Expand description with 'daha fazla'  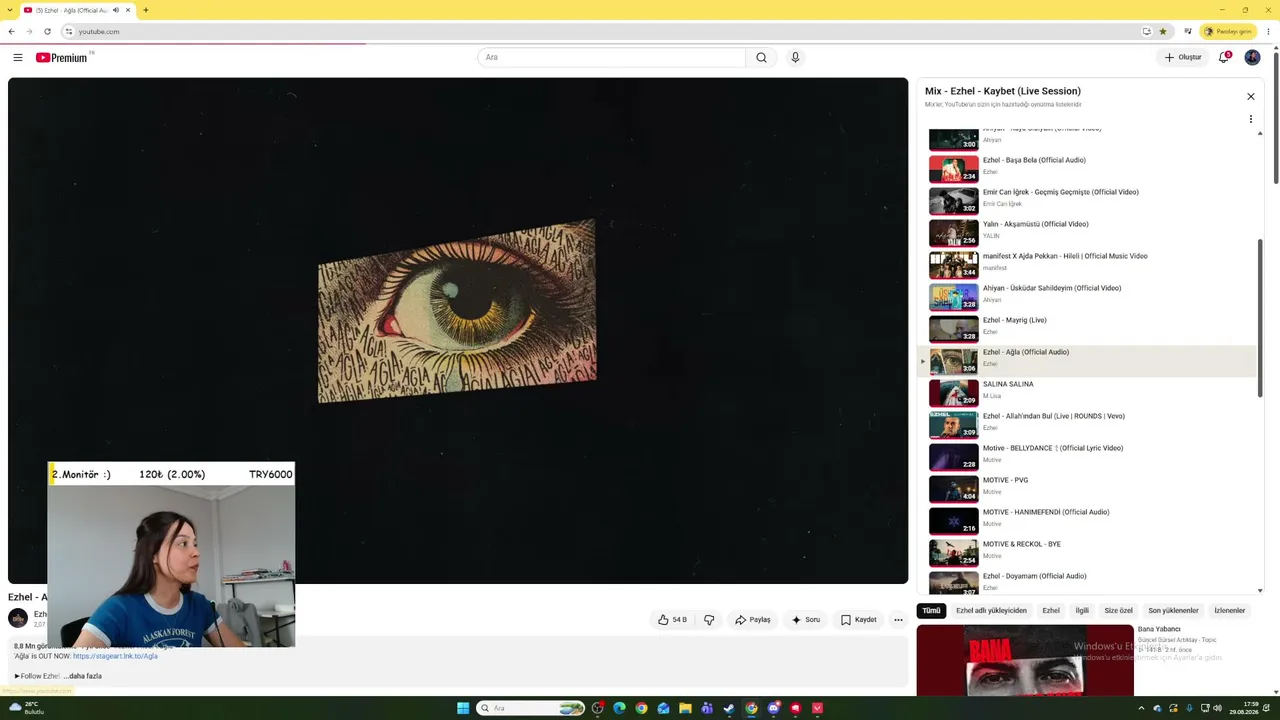(83, 676)
